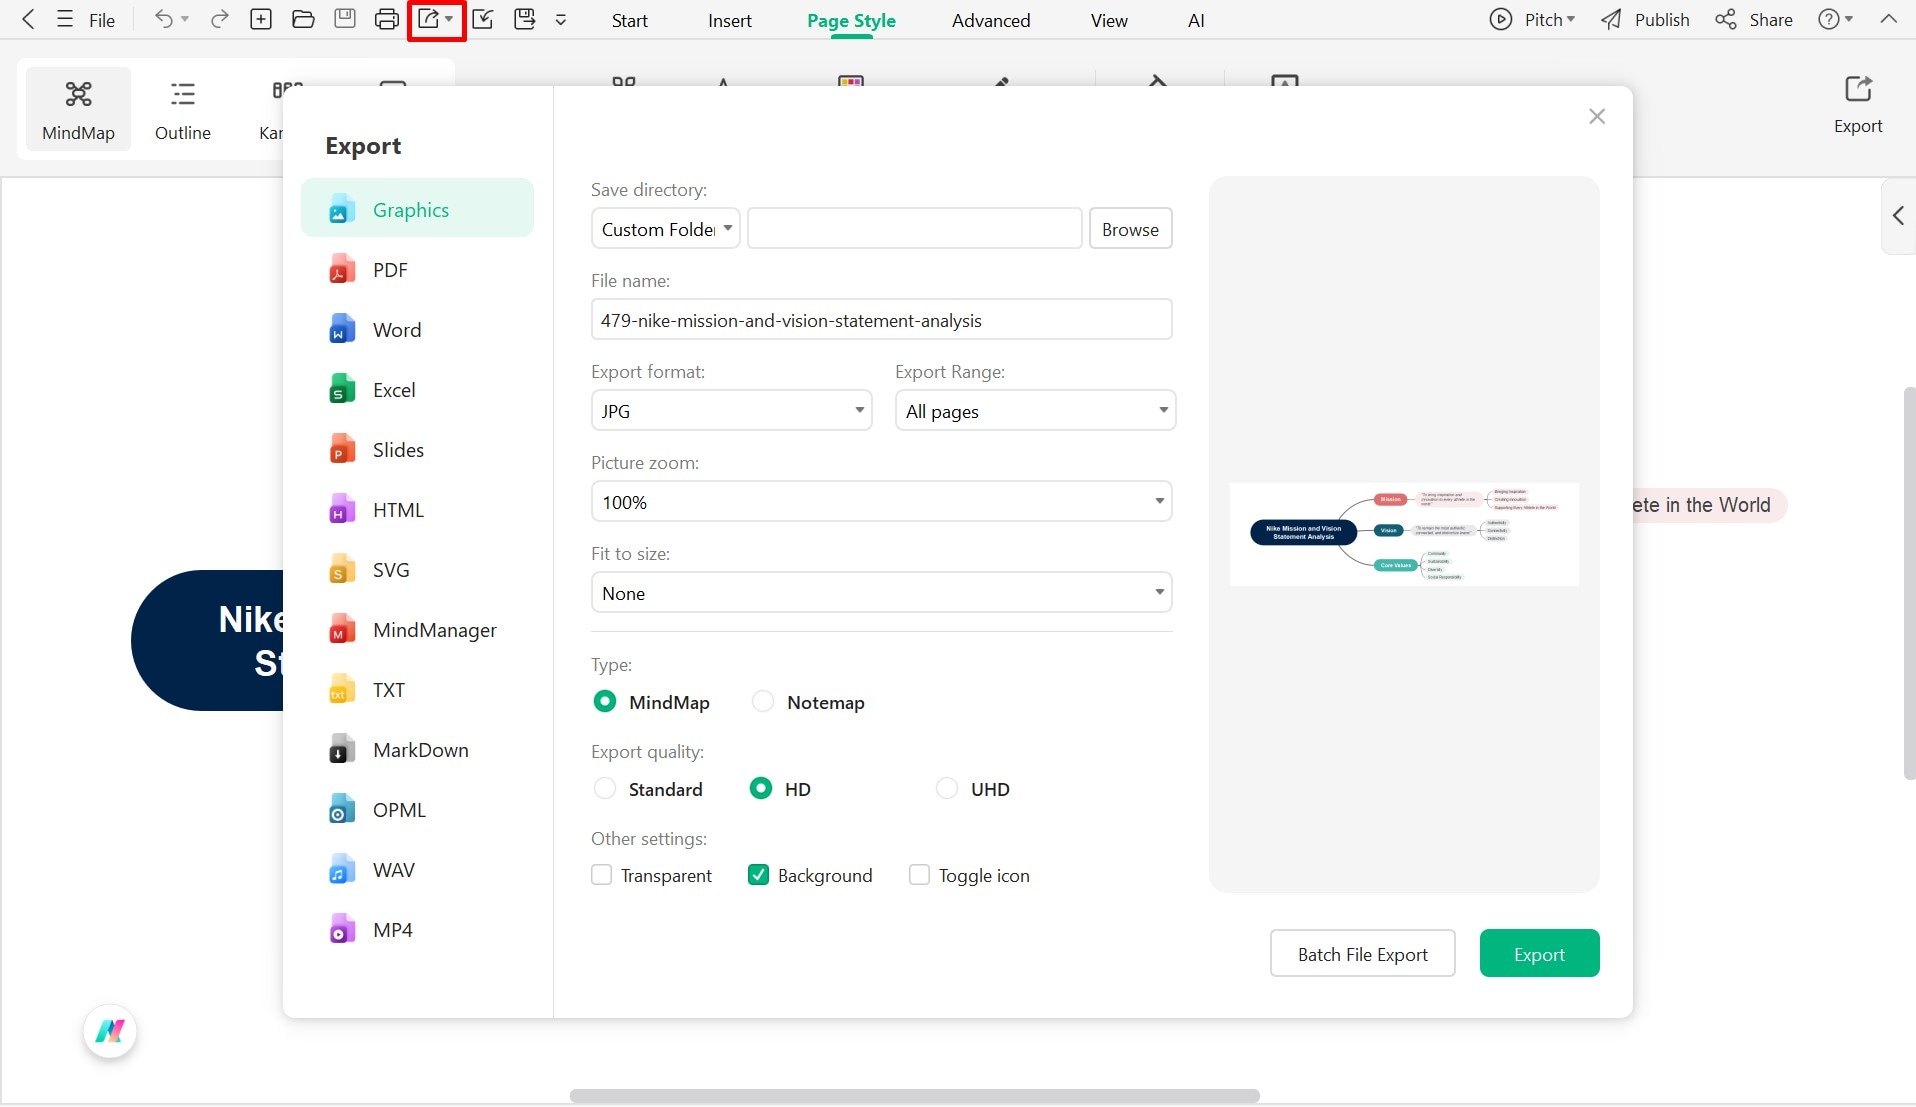Open the Custom Folder save directory dropdown
The height and width of the screenshot is (1107, 1916).
coord(666,229)
